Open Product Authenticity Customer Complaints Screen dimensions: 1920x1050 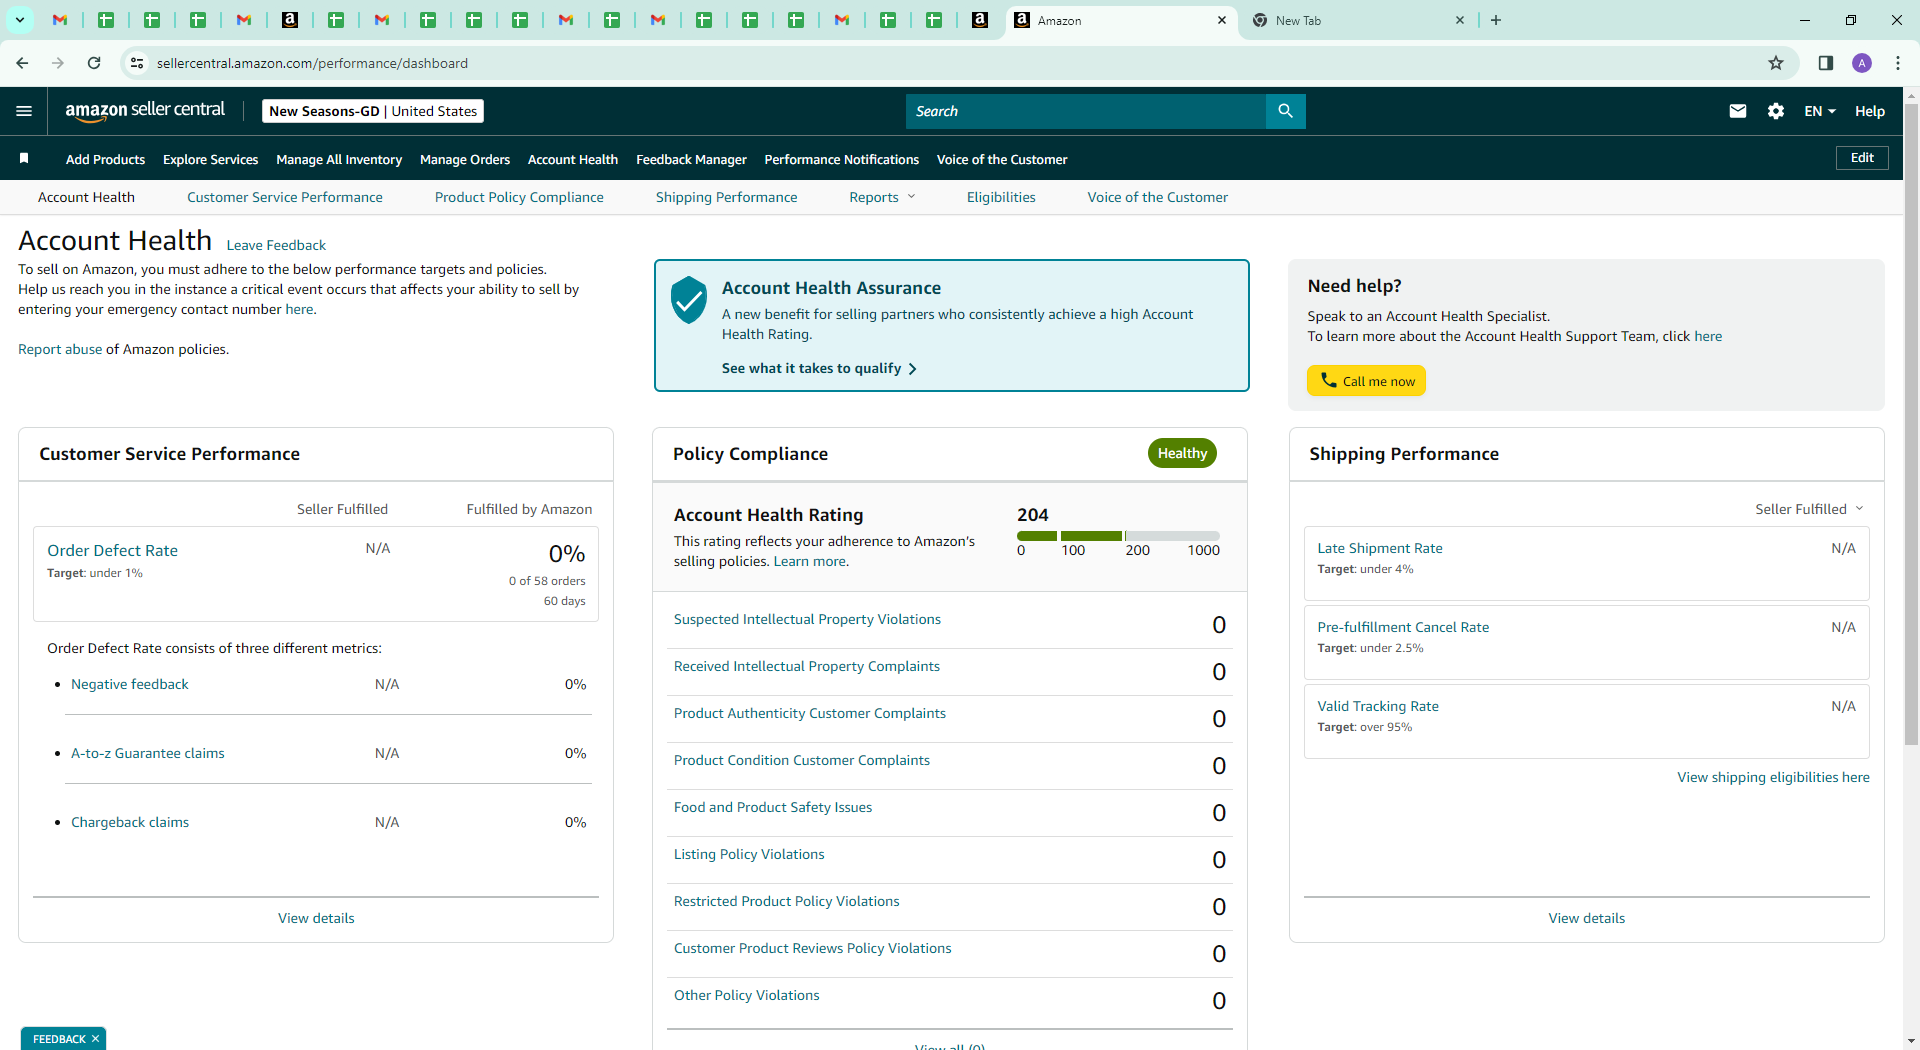[810, 713]
